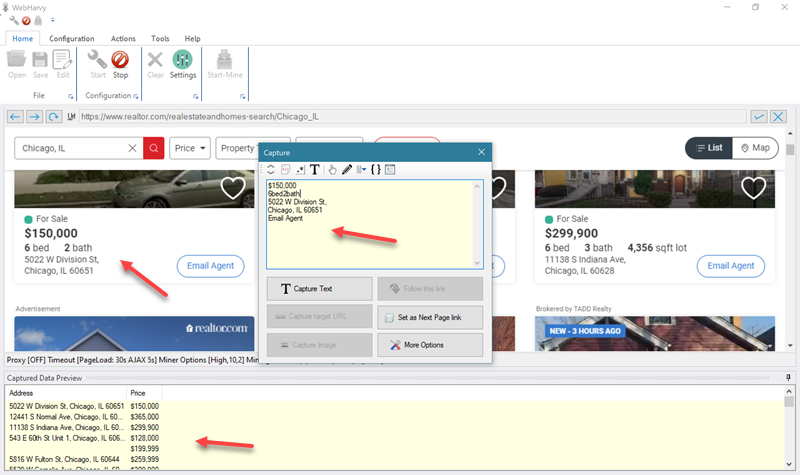
Task: Click the page vertical scrollbar
Action: click(x=791, y=250)
